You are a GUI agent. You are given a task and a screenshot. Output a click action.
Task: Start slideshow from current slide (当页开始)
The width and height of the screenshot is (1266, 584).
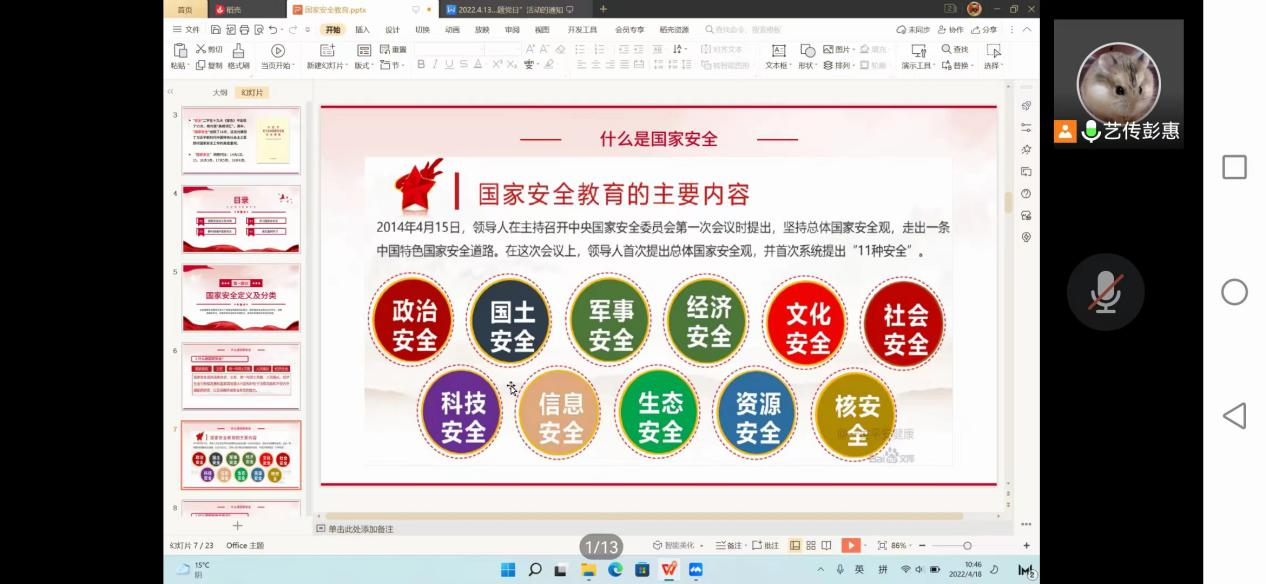(x=277, y=50)
